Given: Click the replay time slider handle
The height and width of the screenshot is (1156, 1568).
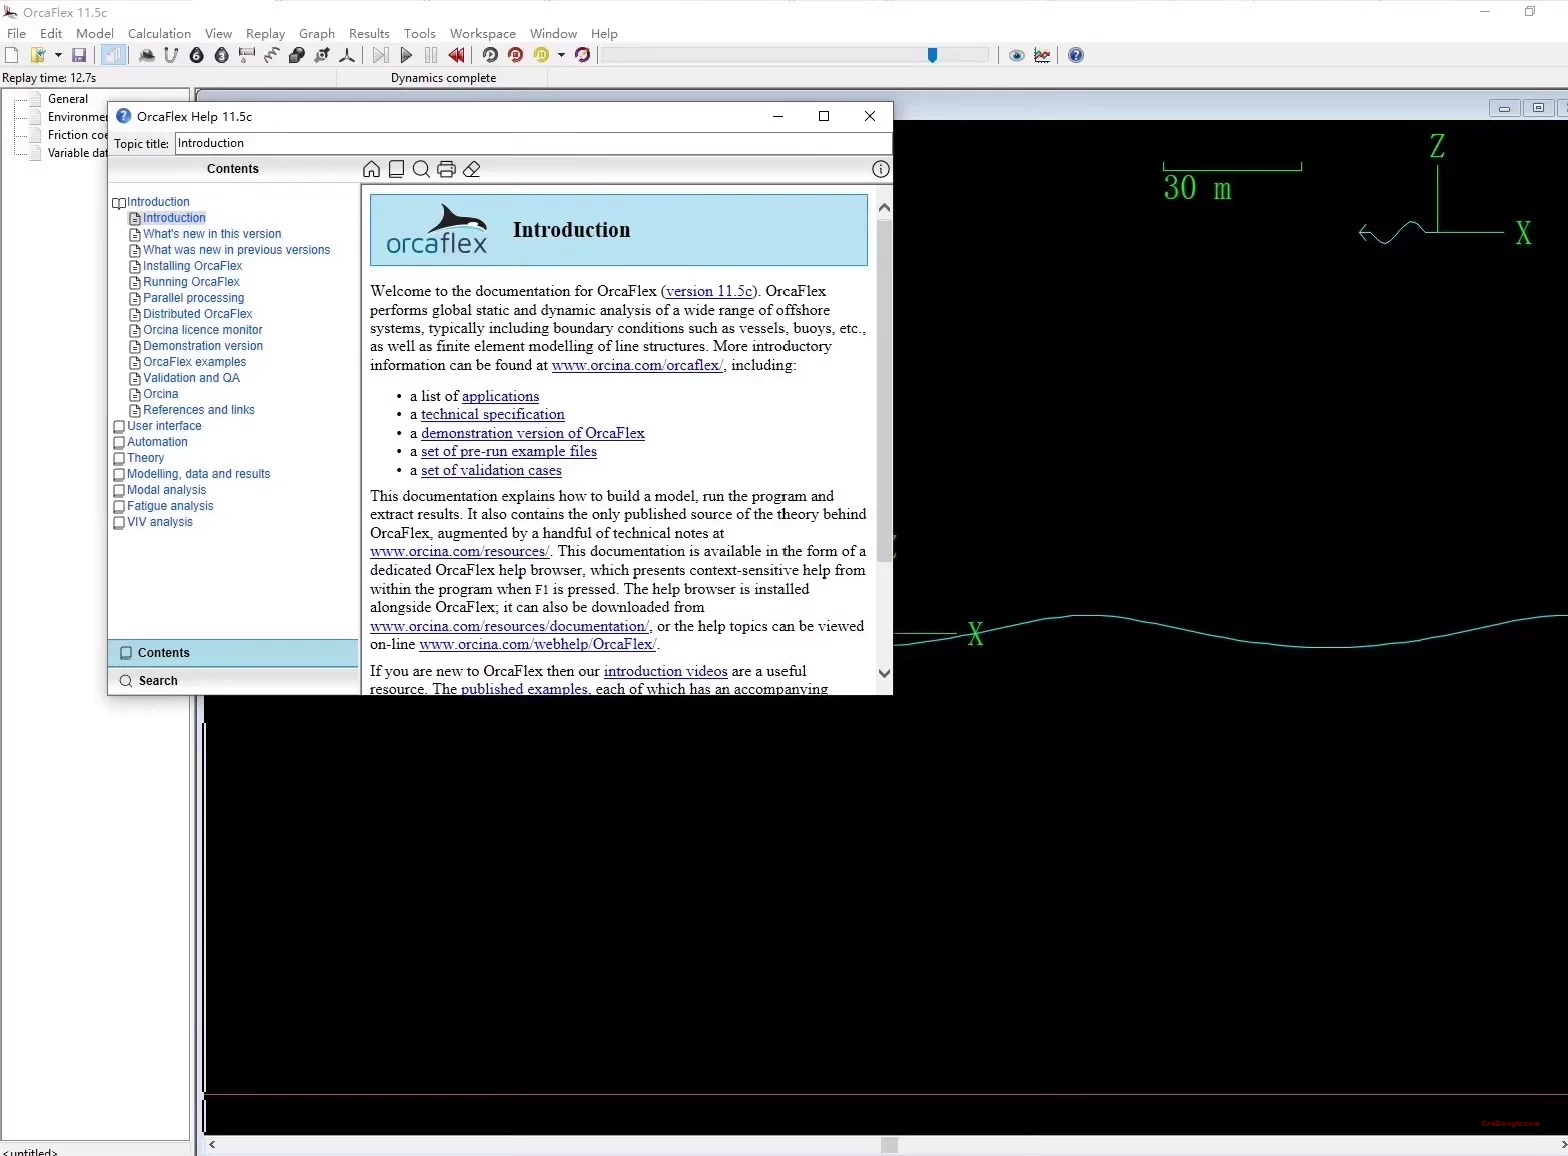Looking at the screenshot, I should (x=932, y=55).
